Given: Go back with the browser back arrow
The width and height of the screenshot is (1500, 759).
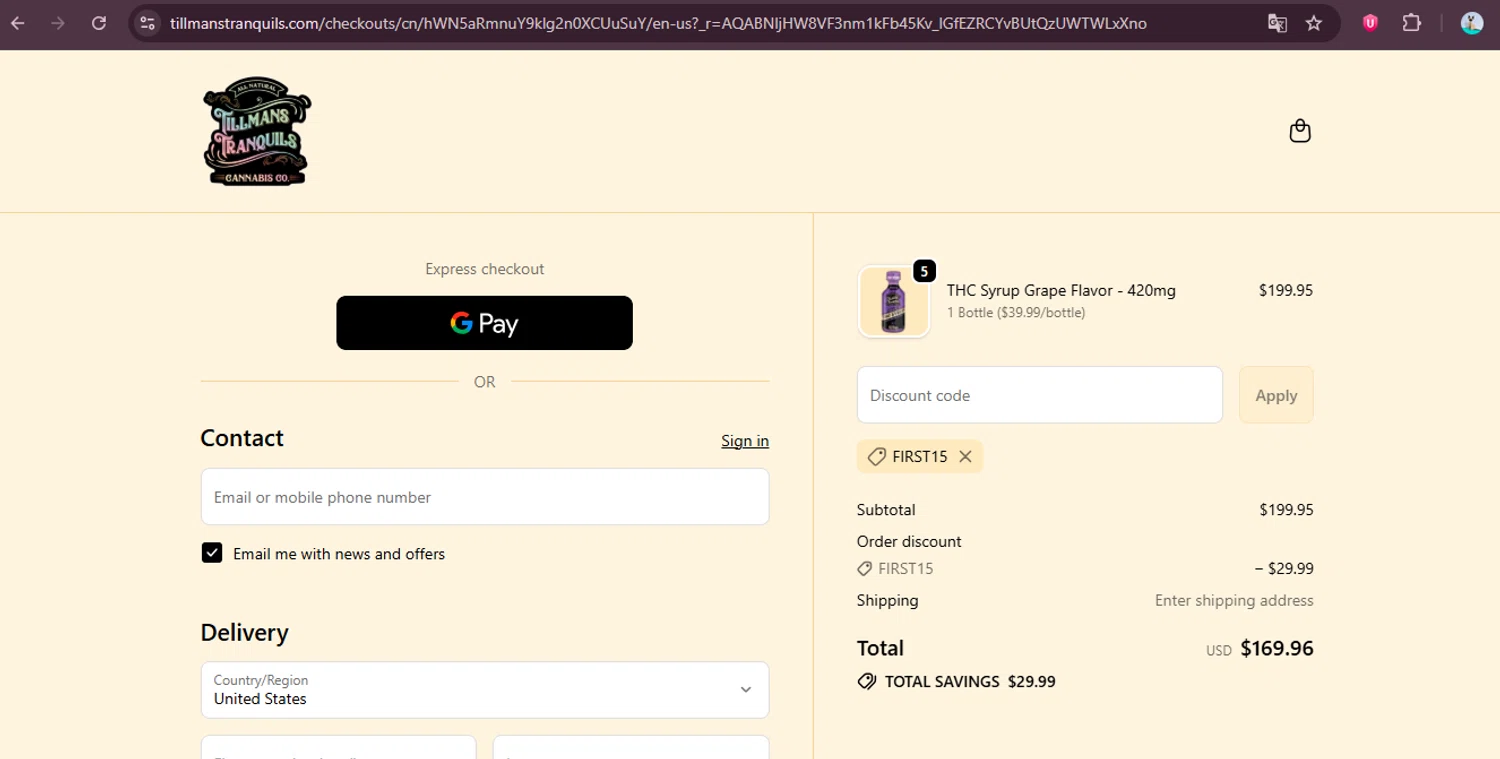Looking at the screenshot, I should 18,23.
